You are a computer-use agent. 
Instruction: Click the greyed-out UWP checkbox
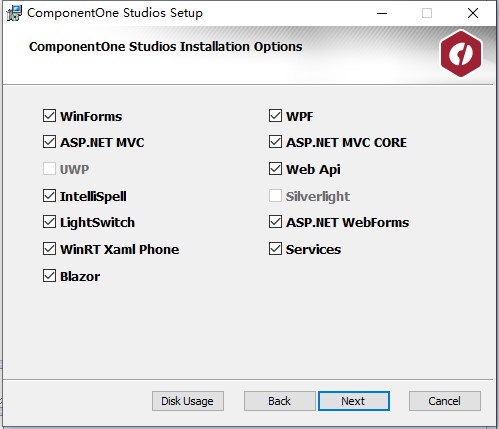49,169
